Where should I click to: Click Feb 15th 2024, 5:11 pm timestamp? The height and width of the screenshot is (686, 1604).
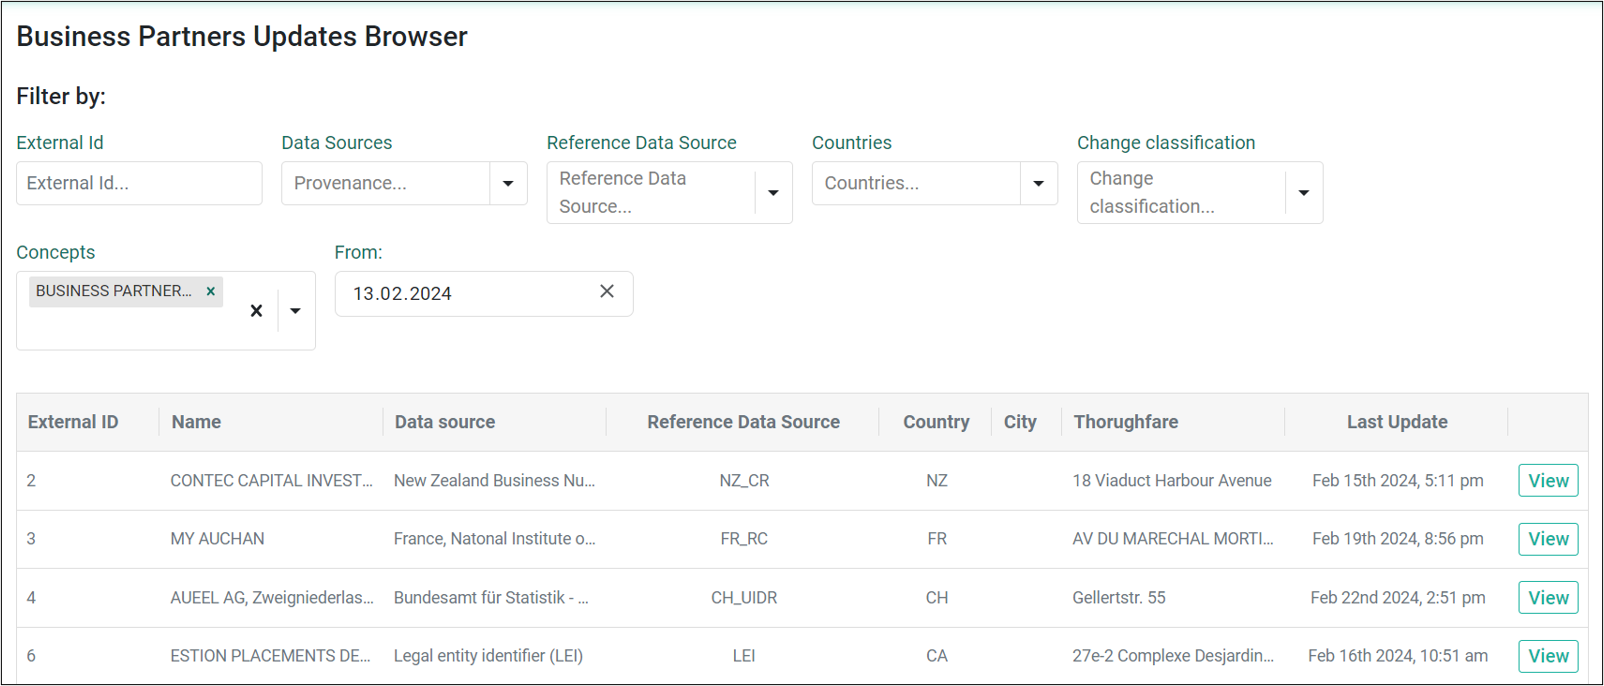(x=1398, y=481)
